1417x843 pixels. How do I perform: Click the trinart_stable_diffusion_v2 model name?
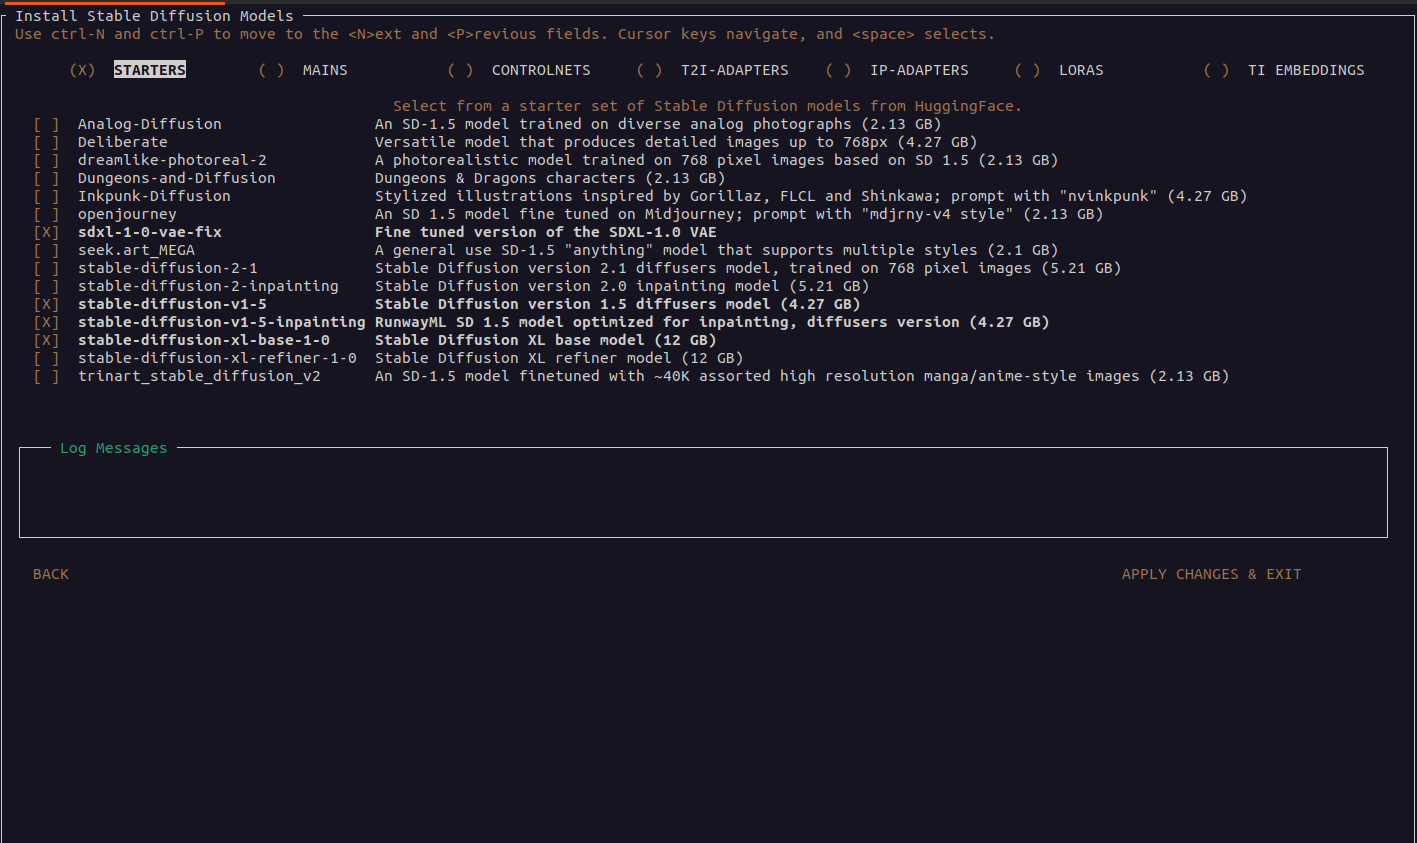[x=199, y=376]
